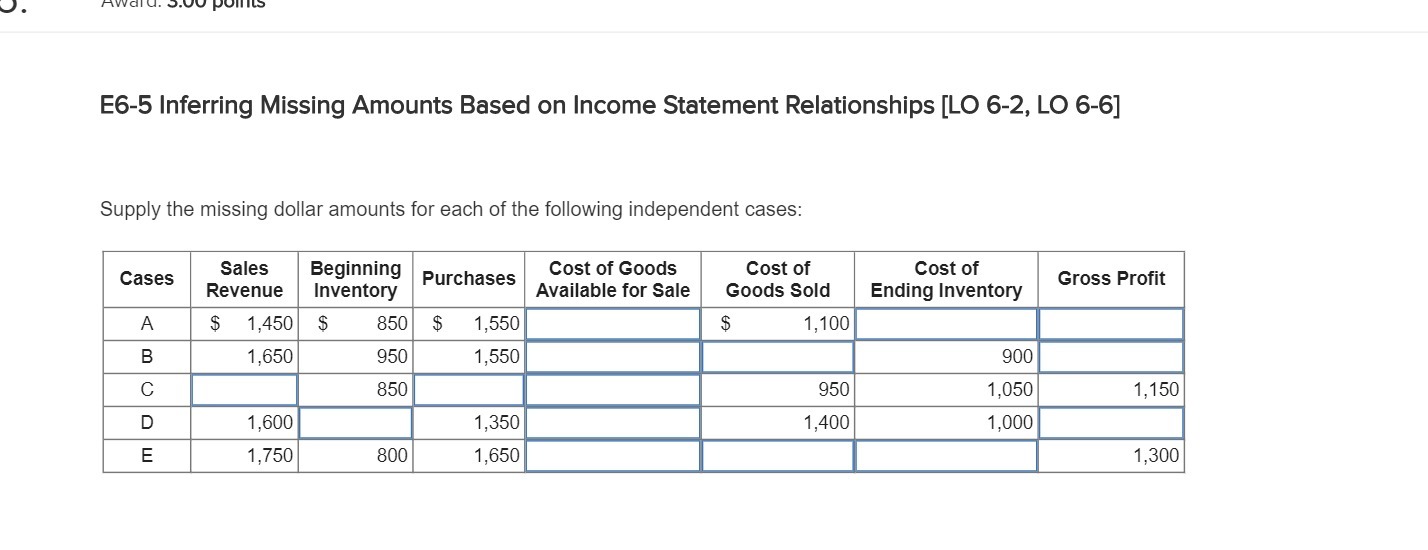
Task: Click Case E beginning inventory value 800
Action: click(x=392, y=456)
